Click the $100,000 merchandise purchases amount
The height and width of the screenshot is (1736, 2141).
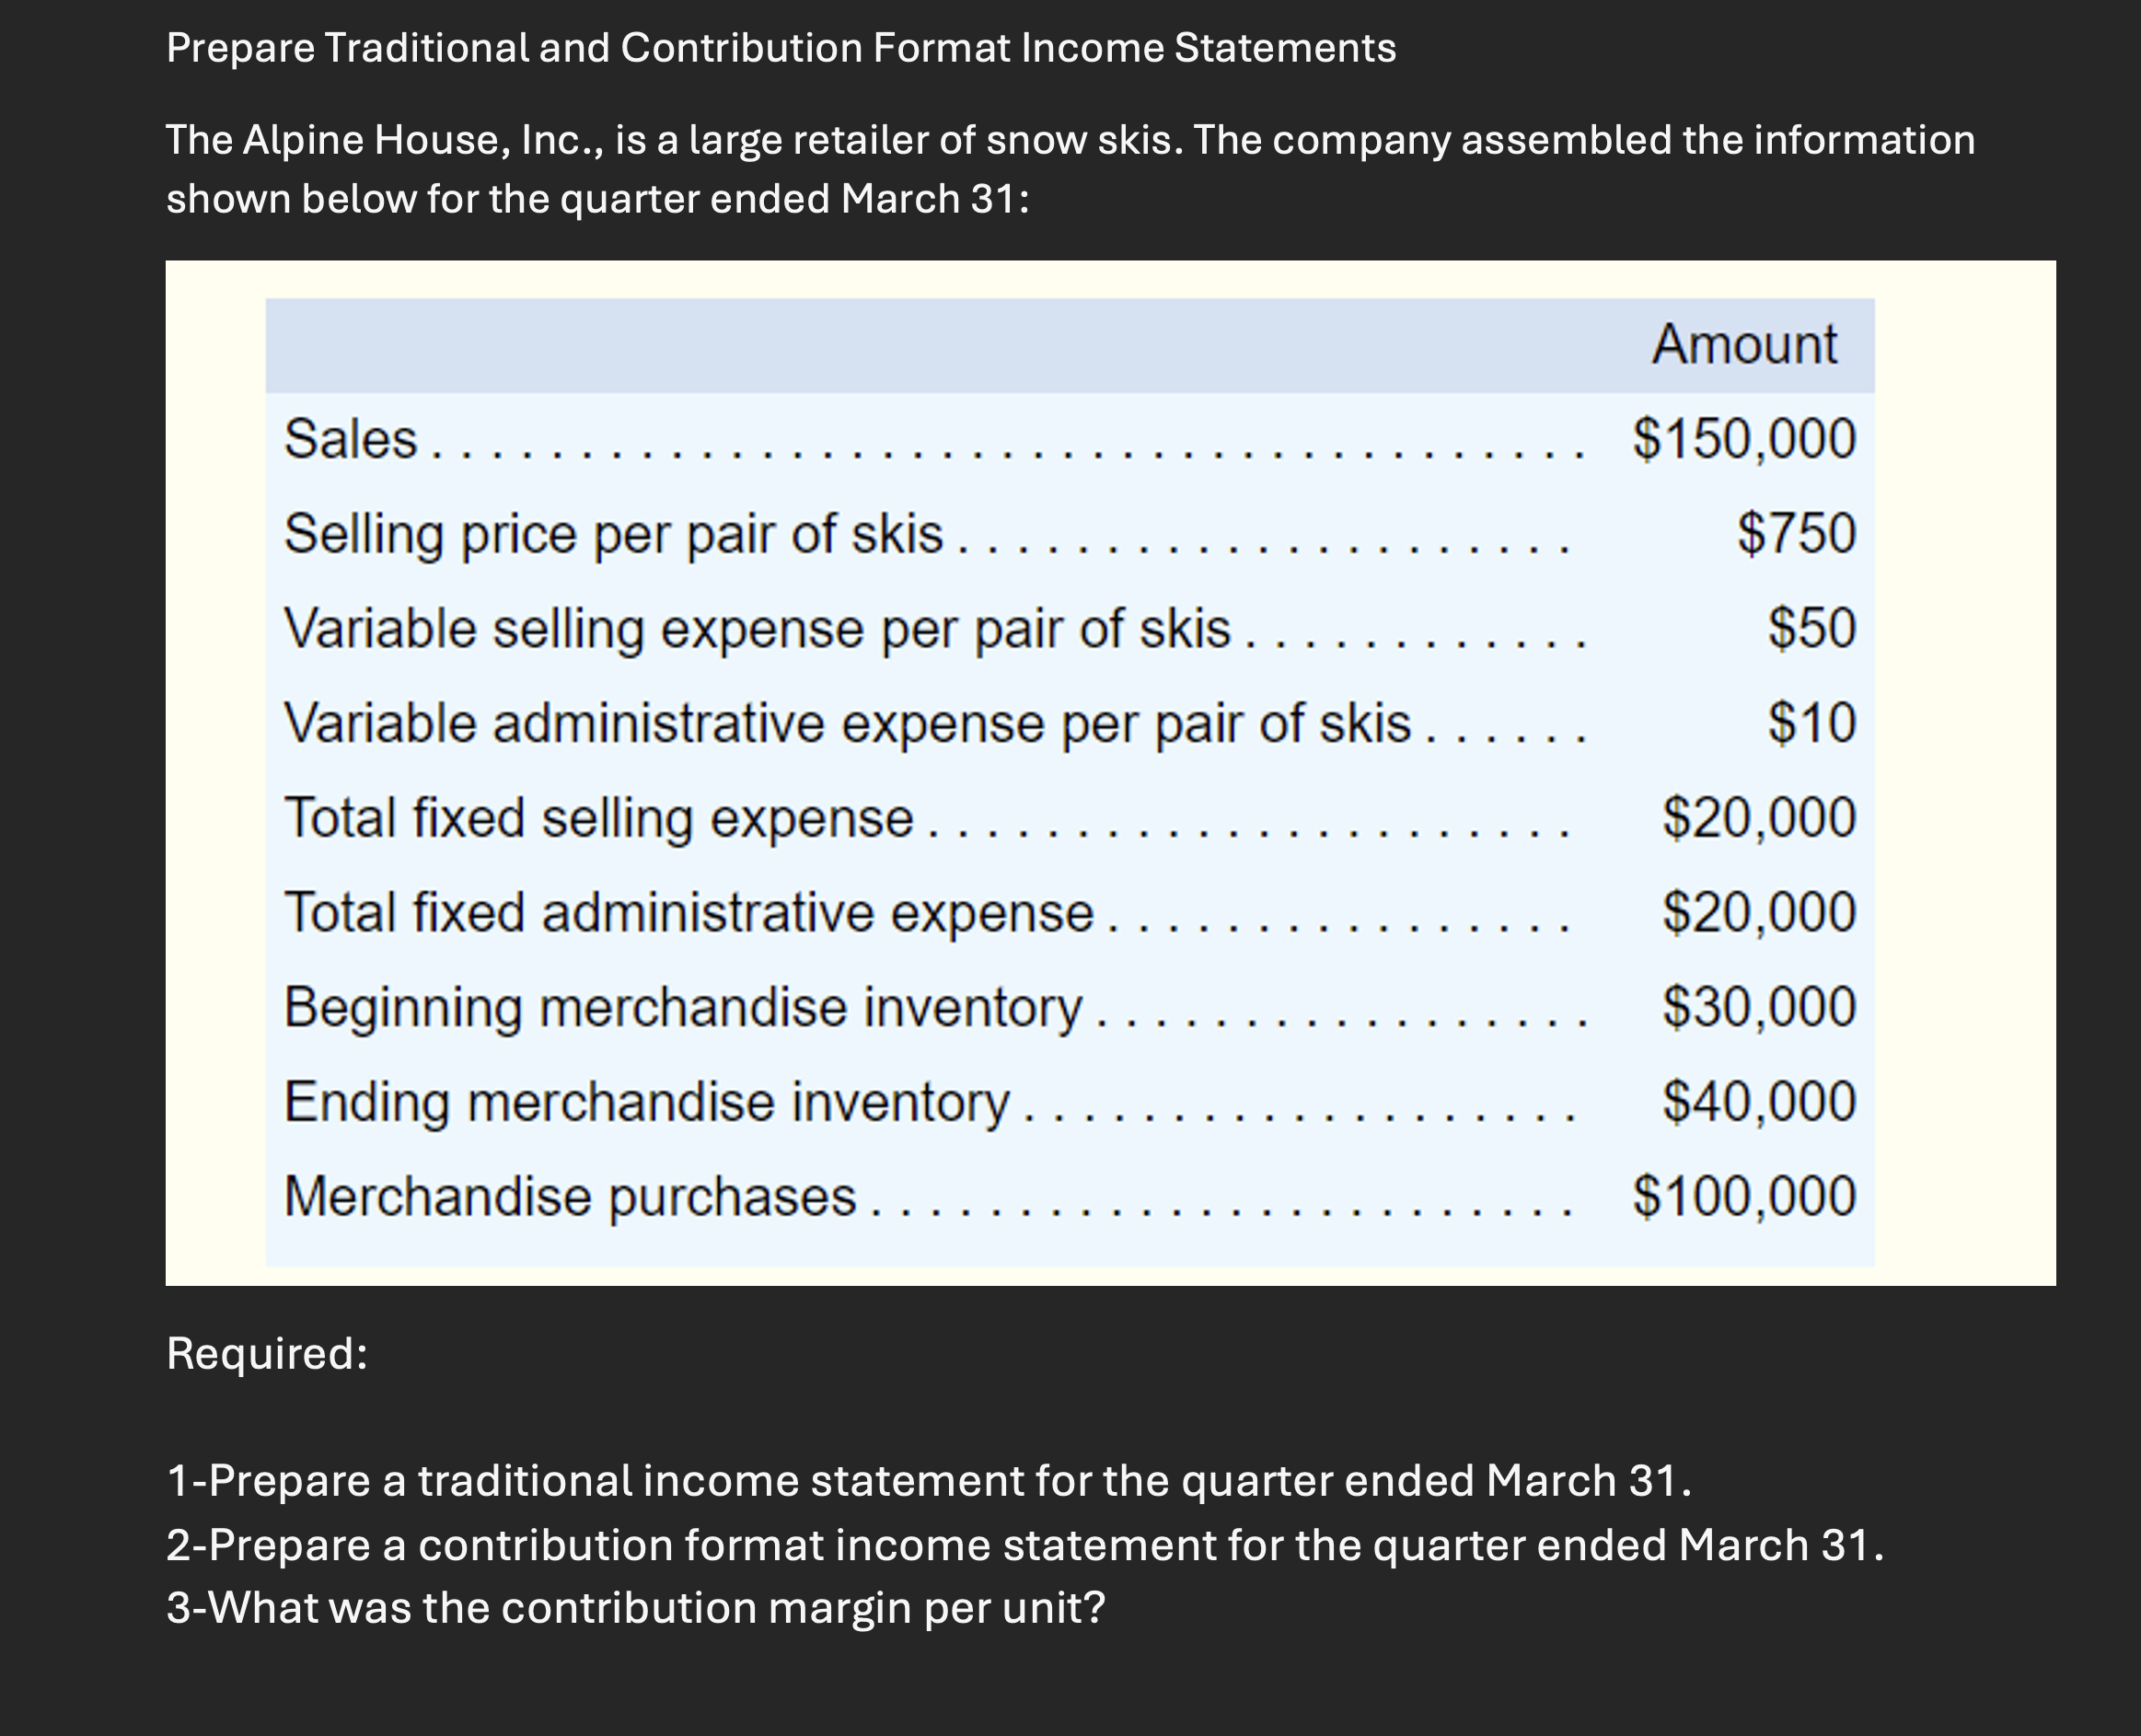point(1744,1196)
